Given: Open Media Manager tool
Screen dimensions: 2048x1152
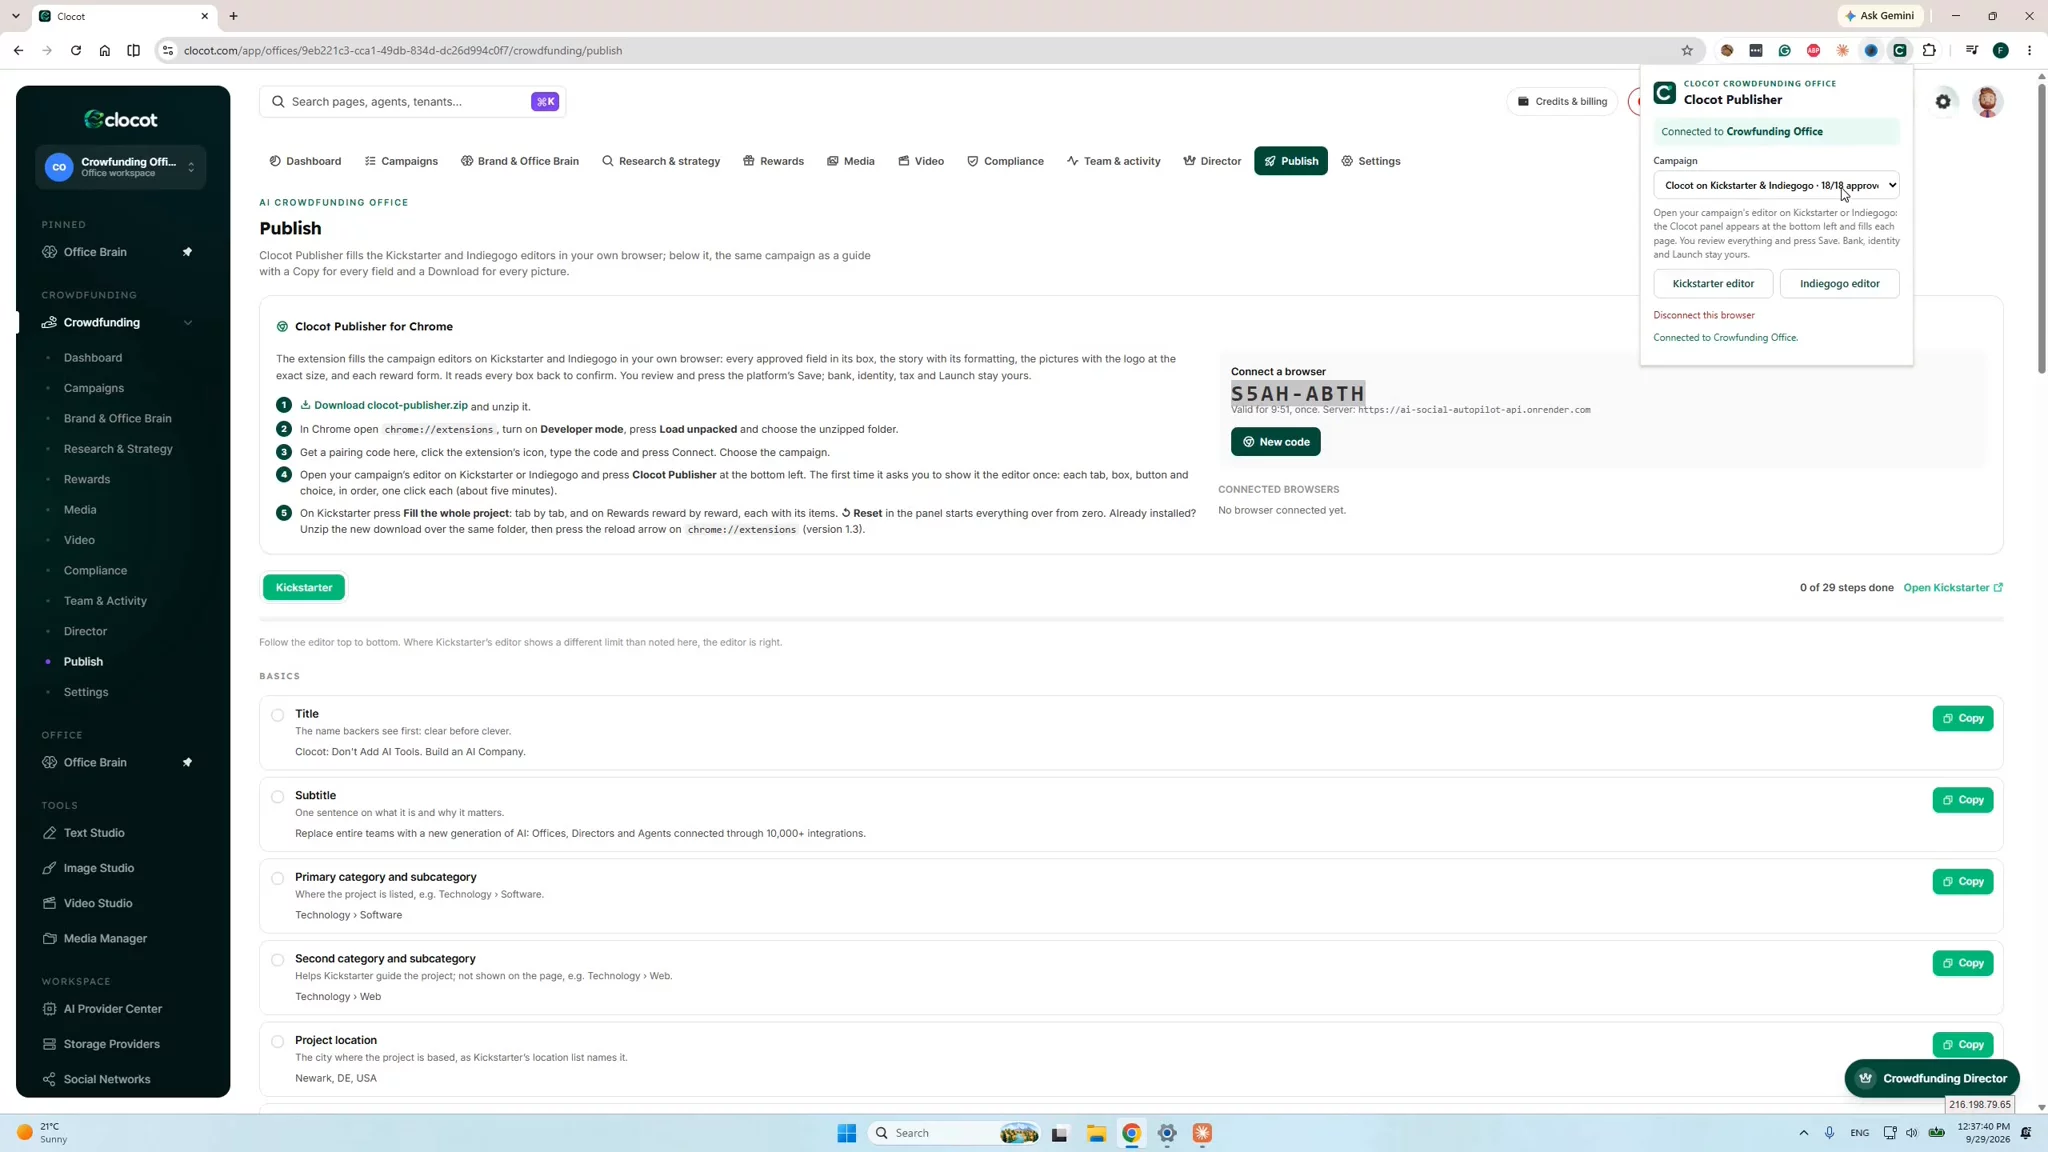Looking at the screenshot, I should coord(105,938).
